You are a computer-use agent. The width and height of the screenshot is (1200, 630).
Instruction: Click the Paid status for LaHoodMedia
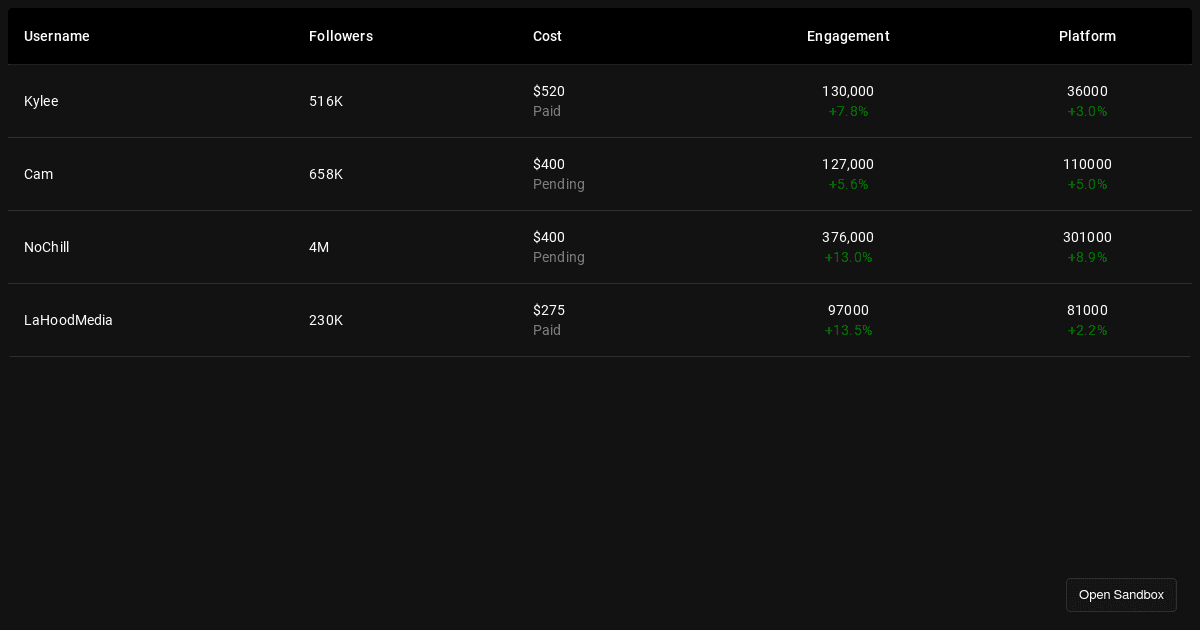(x=547, y=330)
